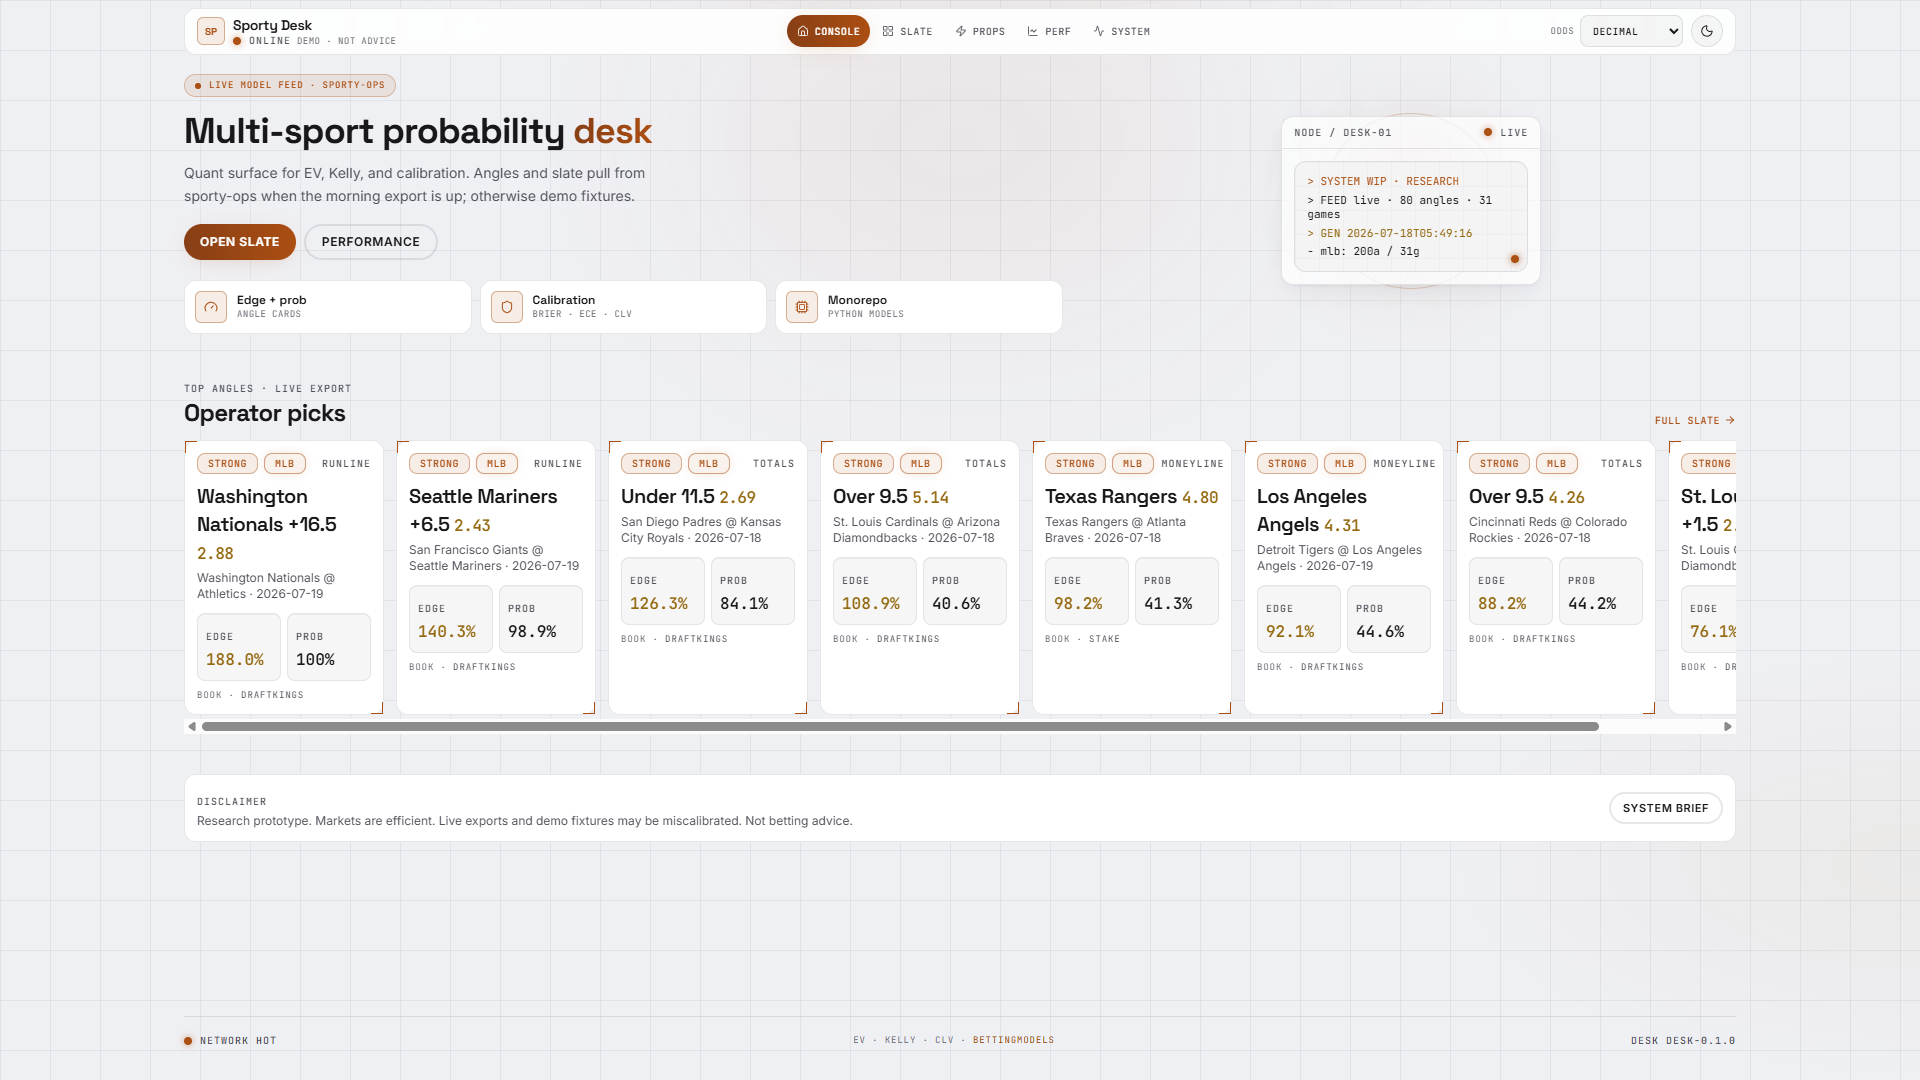Open the Seattle Mariners +6.5 pick card

(496, 577)
